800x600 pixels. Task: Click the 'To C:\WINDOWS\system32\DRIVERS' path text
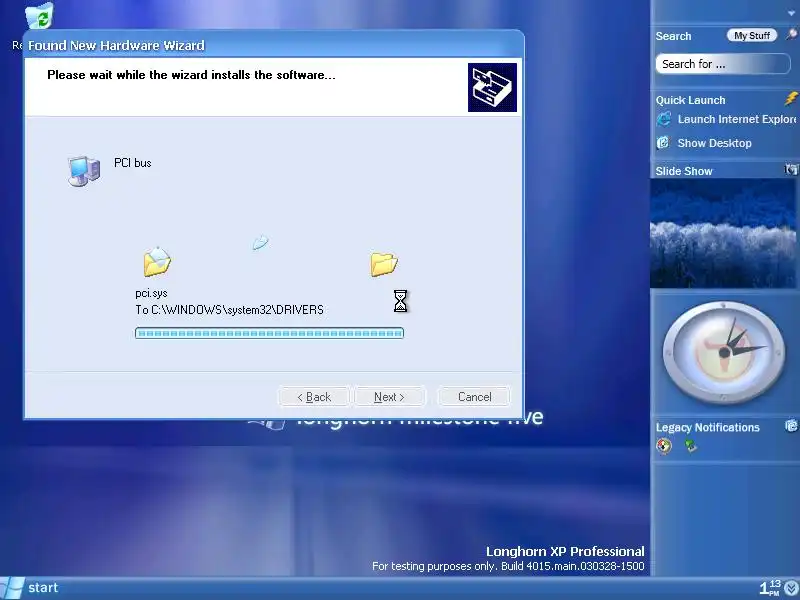tap(229, 310)
